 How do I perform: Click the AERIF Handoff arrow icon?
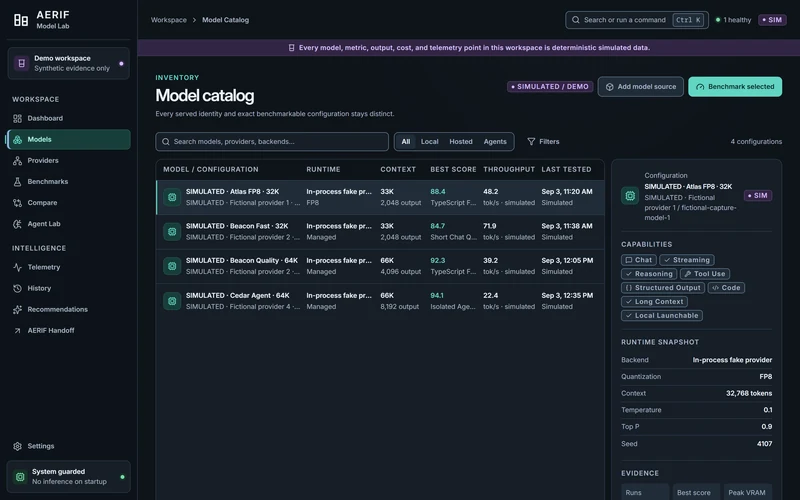point(17,331)
